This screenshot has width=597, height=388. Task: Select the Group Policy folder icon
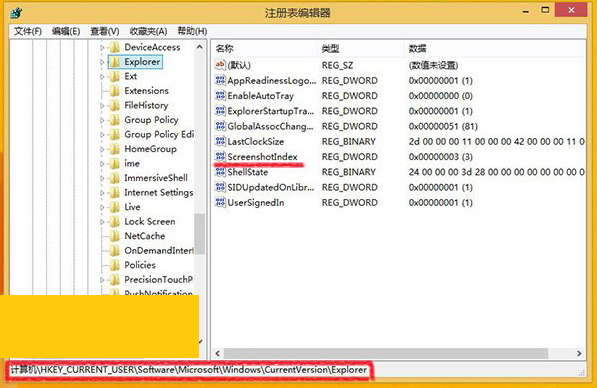[x=115, y=120]
